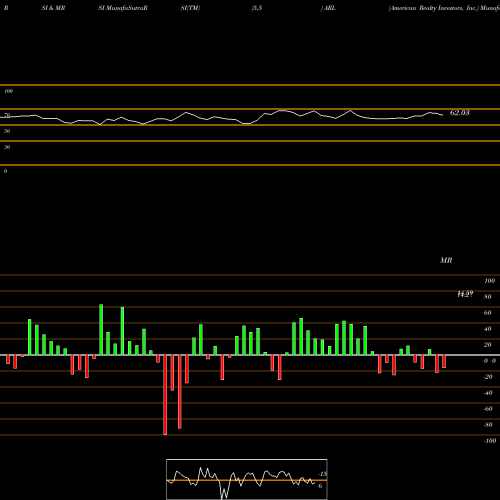Click the -80 label on MR axis
Viewport: 500px width, 500px height.
pyautogui.click(x=488, y=425)
